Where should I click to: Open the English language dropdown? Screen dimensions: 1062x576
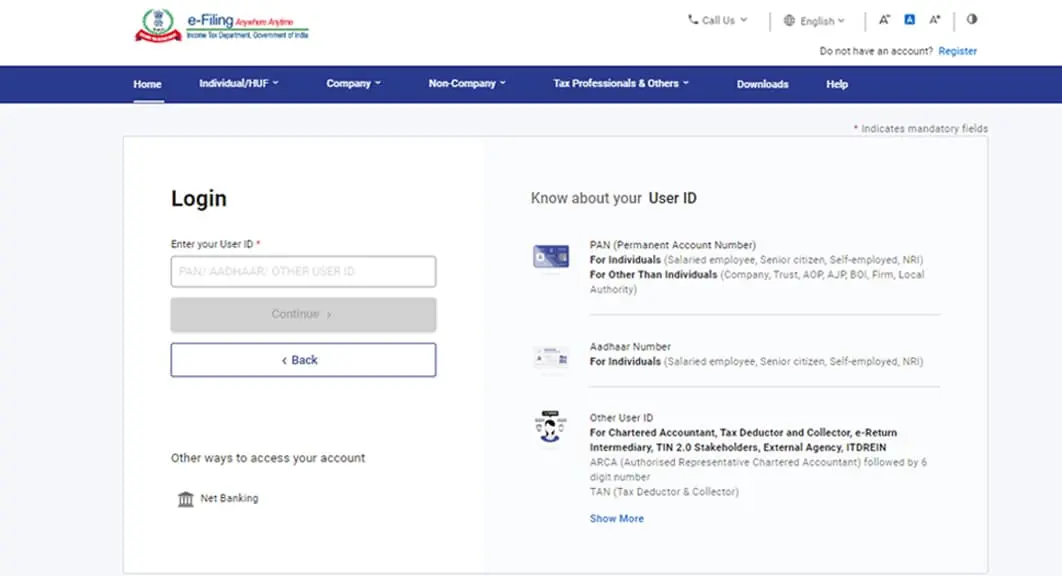click(x=815, y=21)
